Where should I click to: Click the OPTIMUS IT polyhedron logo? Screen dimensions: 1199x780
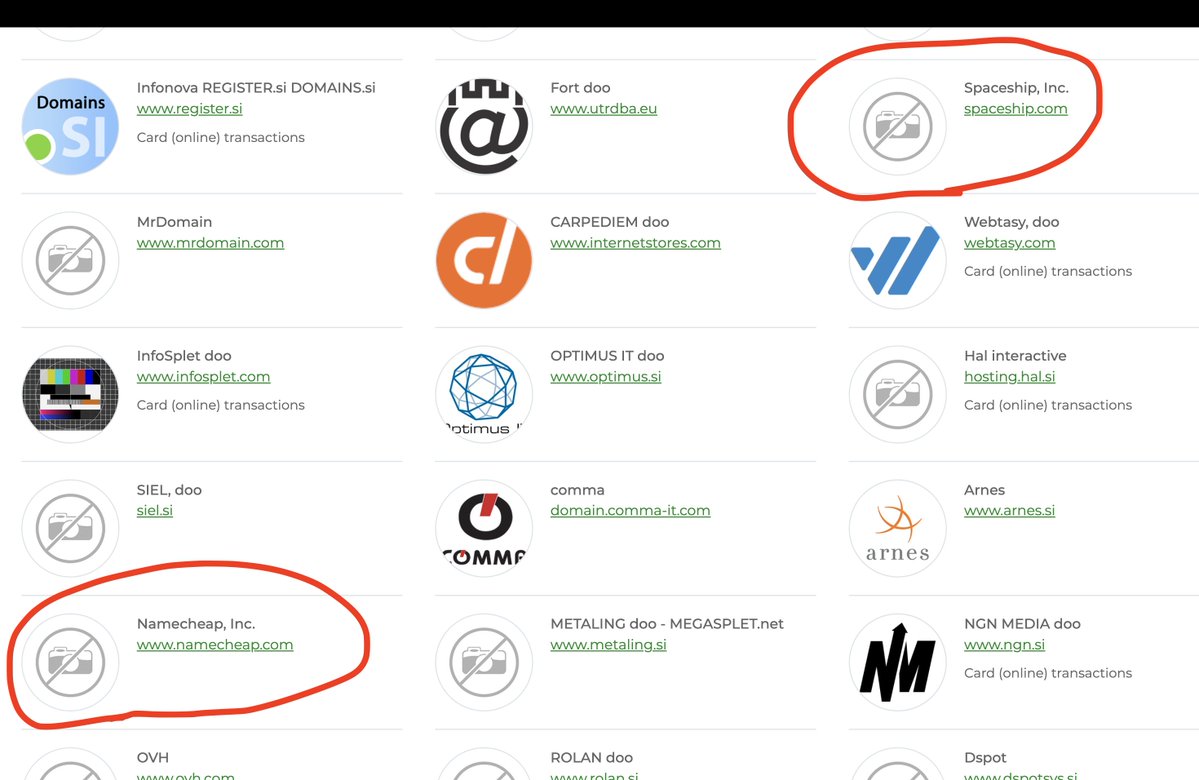[x=484, y=394]
